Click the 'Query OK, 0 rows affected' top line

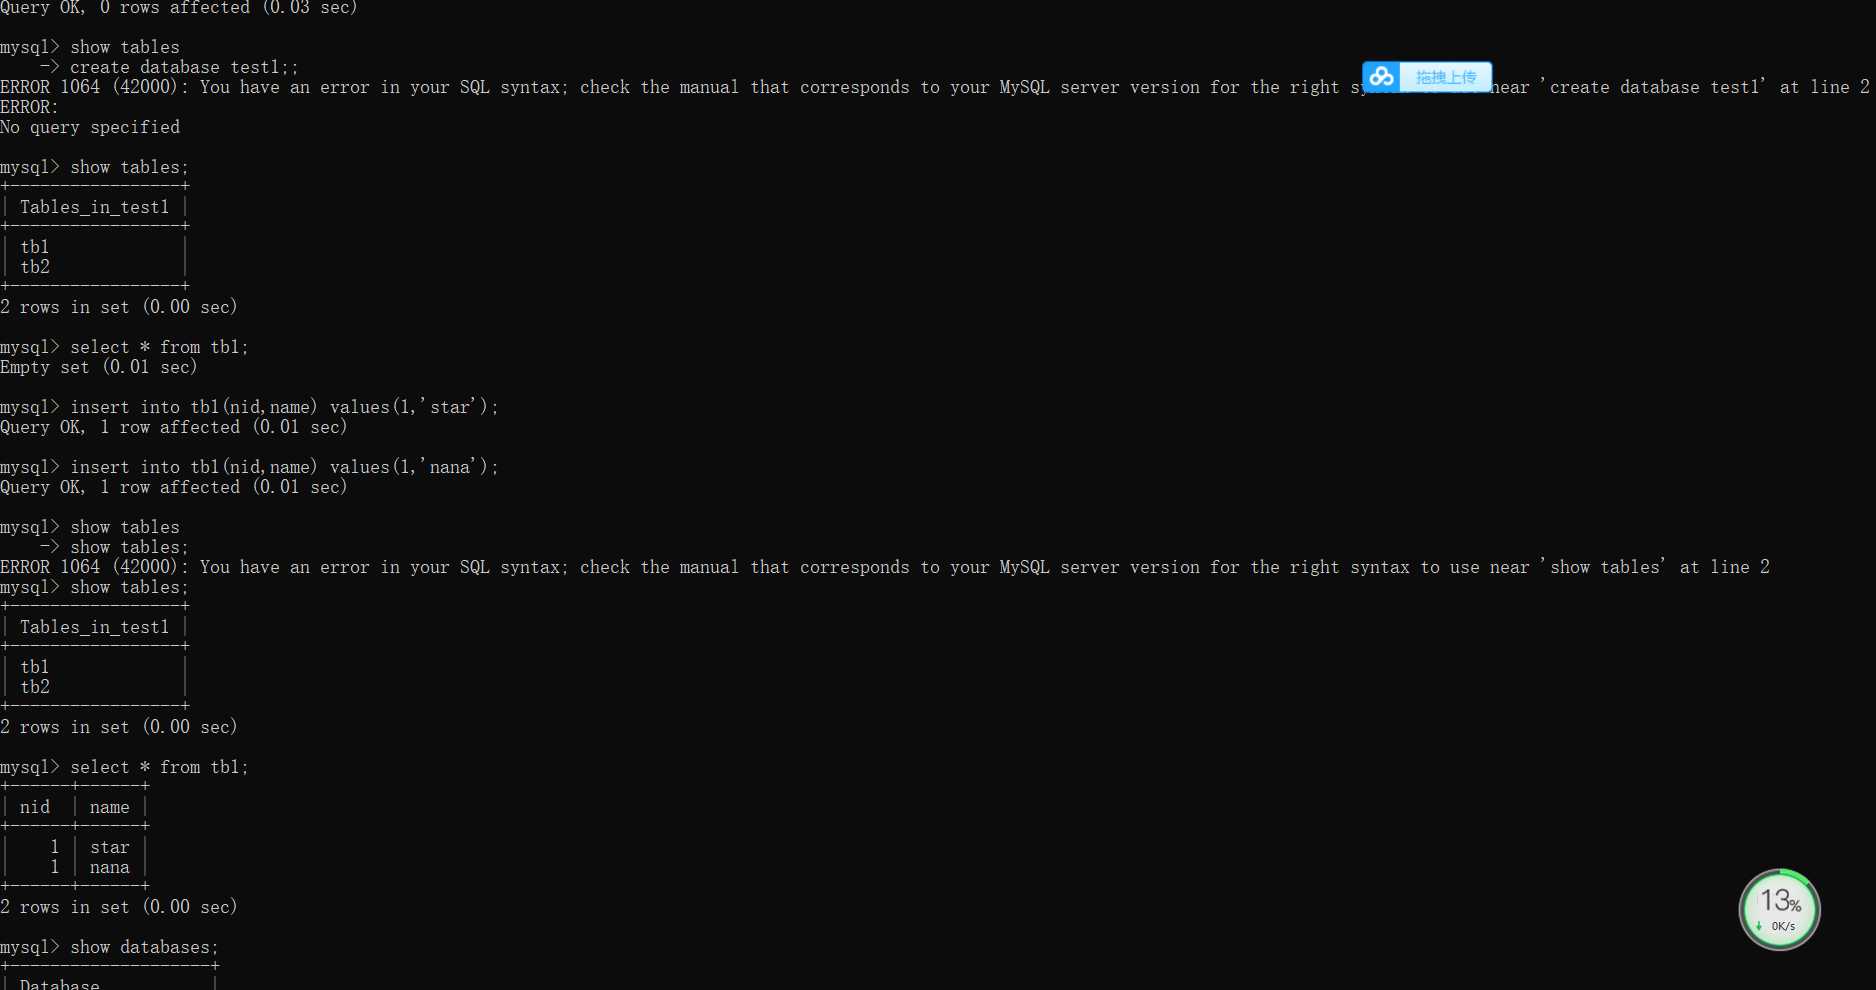coord(179,8)
